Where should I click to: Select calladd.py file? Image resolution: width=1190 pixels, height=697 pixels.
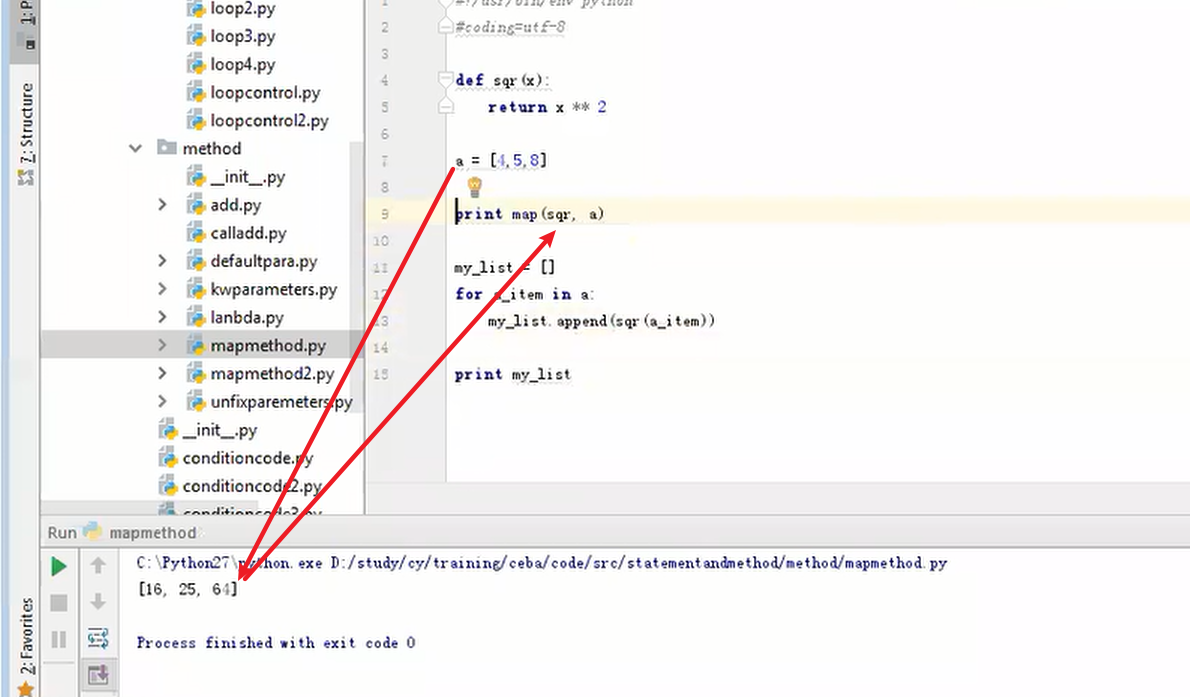click(x=248, y=232)
